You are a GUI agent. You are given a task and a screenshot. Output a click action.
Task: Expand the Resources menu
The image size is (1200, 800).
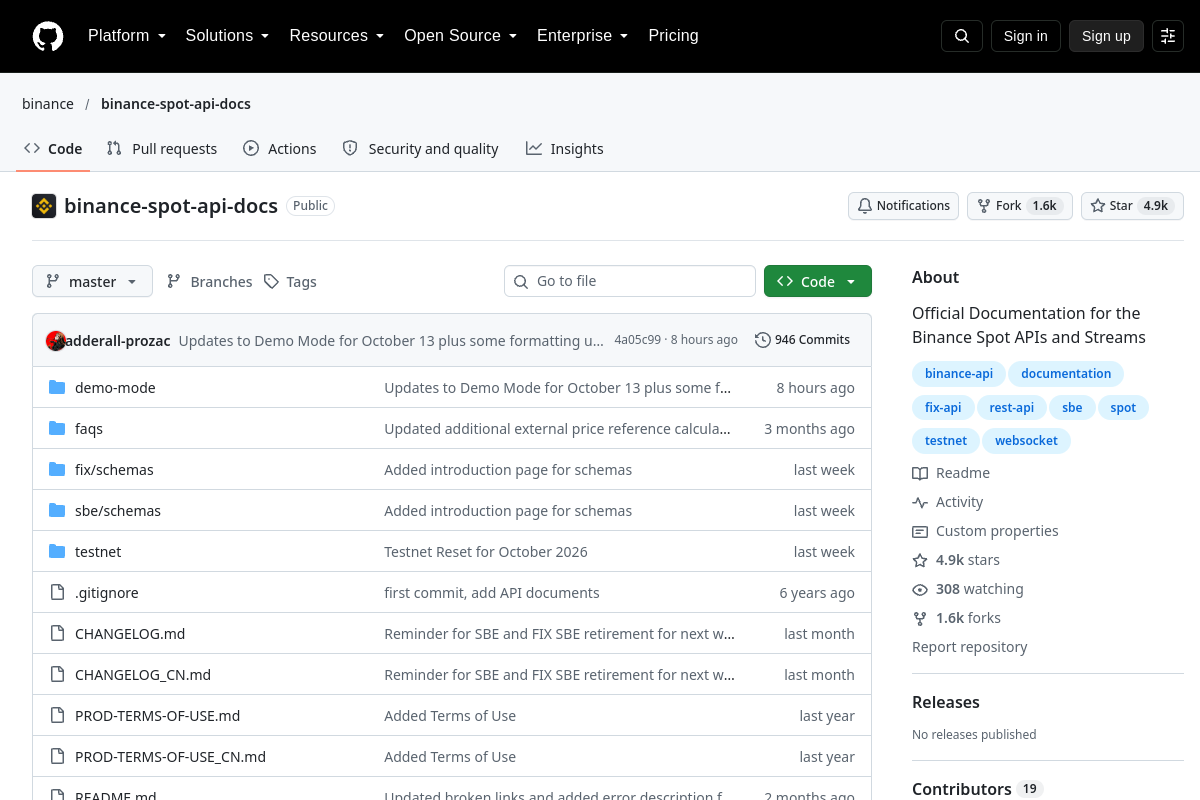click(x=337, y=36)
